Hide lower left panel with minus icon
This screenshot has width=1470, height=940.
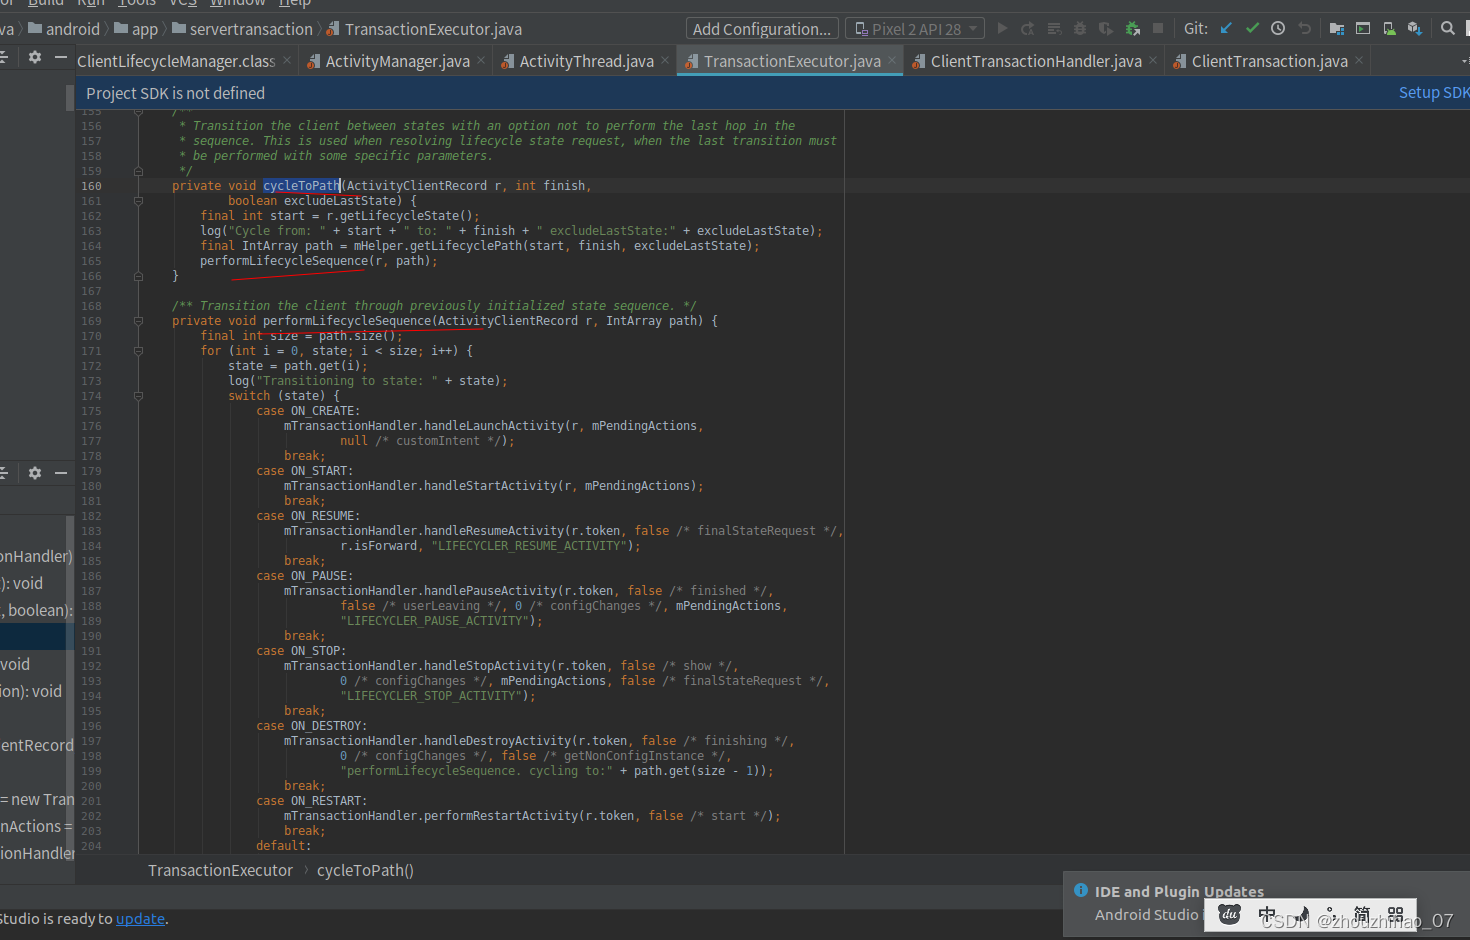click(61, 473)
